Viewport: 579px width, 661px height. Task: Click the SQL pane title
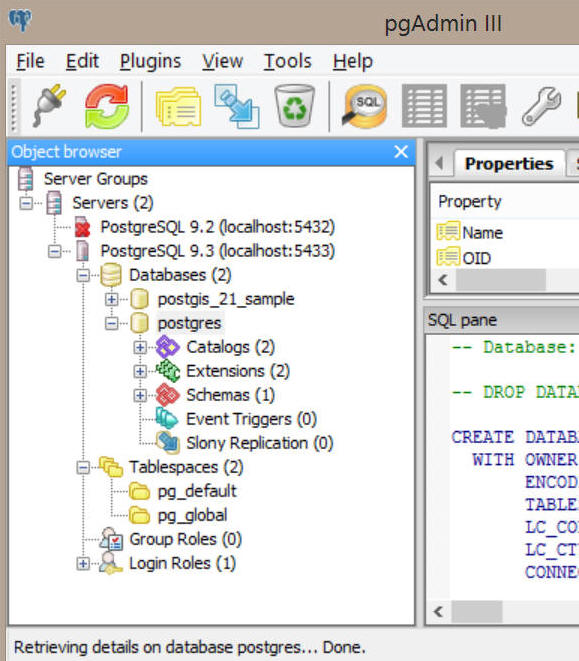[x=462, y=320]
